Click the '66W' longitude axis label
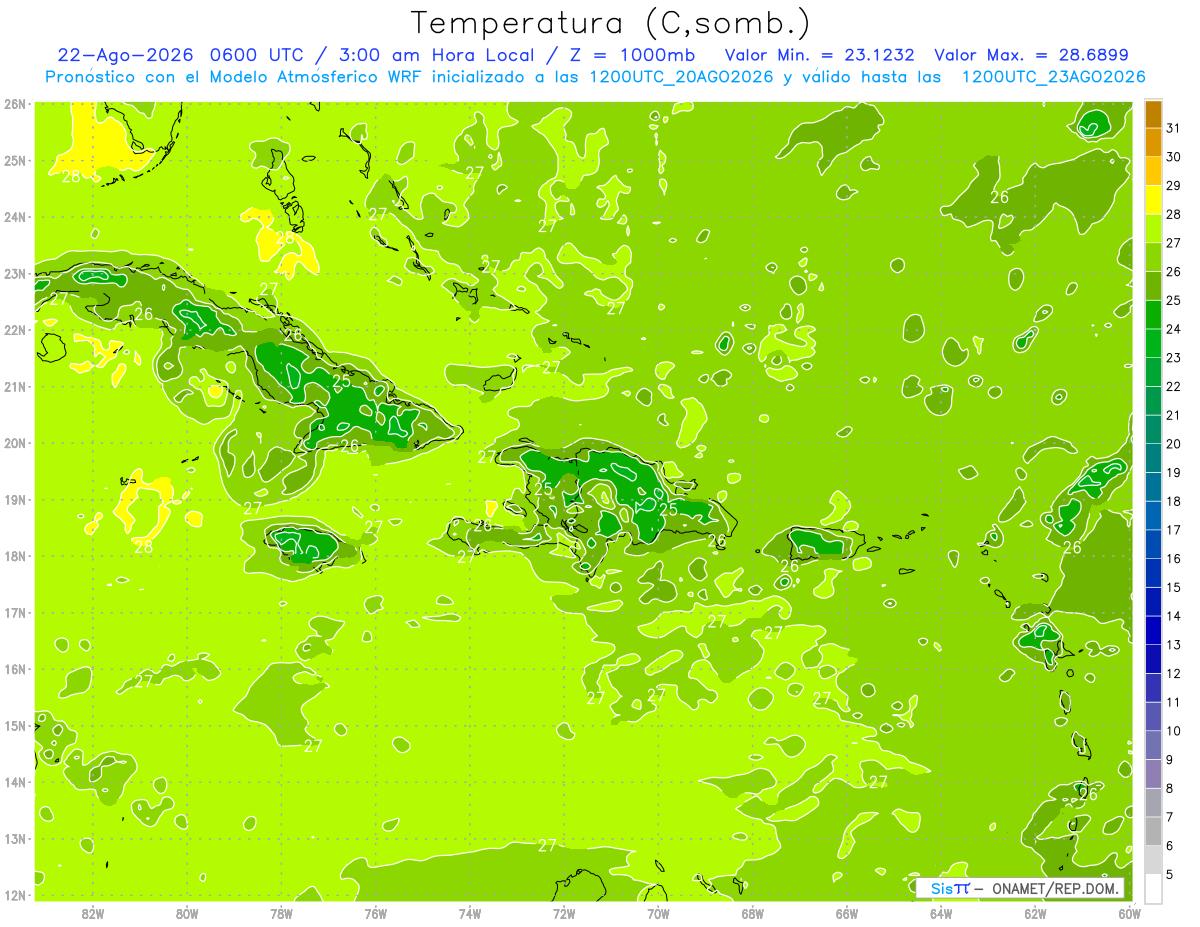 847,913
